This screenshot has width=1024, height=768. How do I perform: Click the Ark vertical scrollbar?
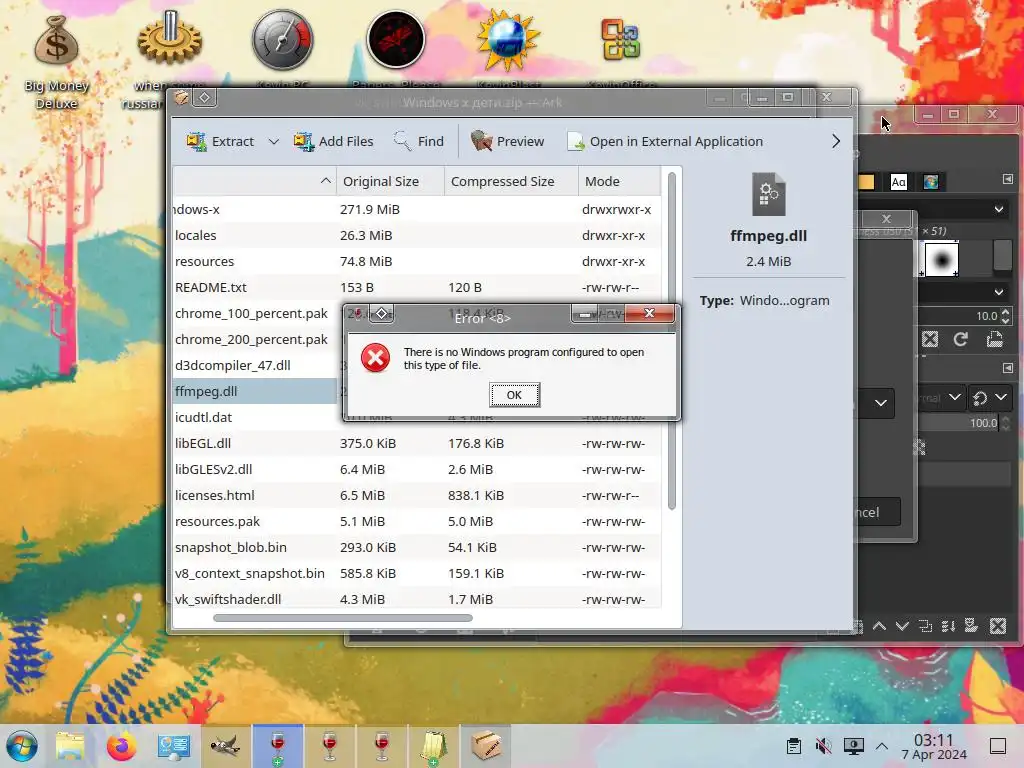click(x=671, y=340)
